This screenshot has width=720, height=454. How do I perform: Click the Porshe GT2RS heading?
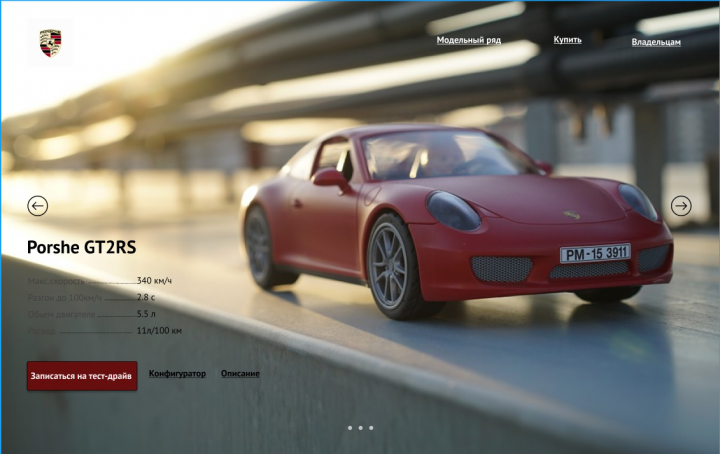coord(82,247)
